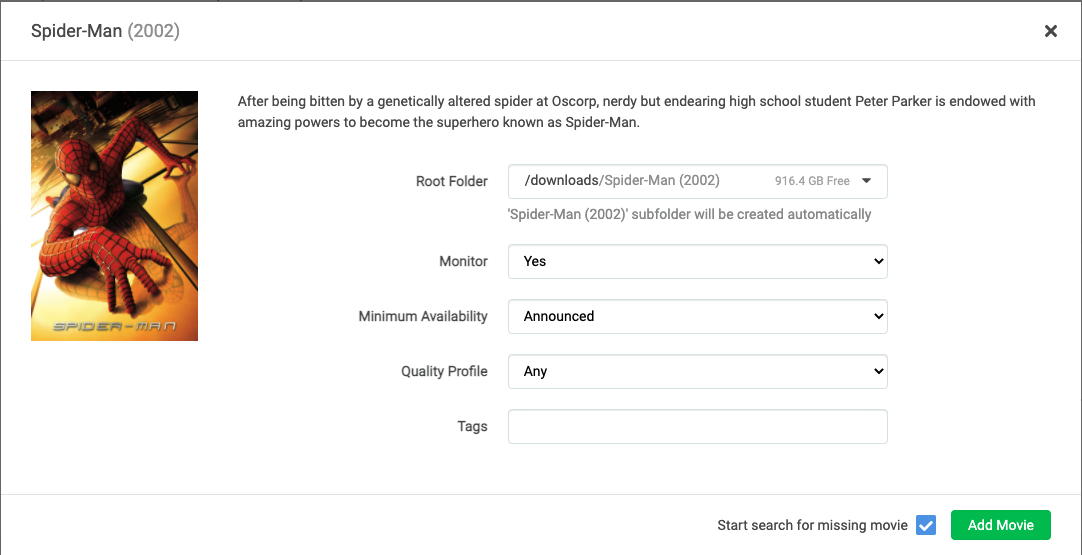Click the subfolder will be created notice

coord(689,214)
